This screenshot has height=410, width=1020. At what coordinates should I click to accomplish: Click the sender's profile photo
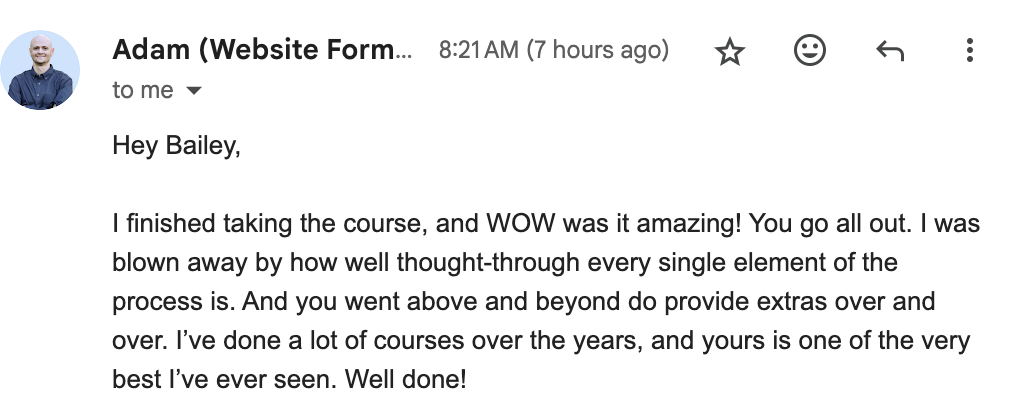(x=43, y=70)
